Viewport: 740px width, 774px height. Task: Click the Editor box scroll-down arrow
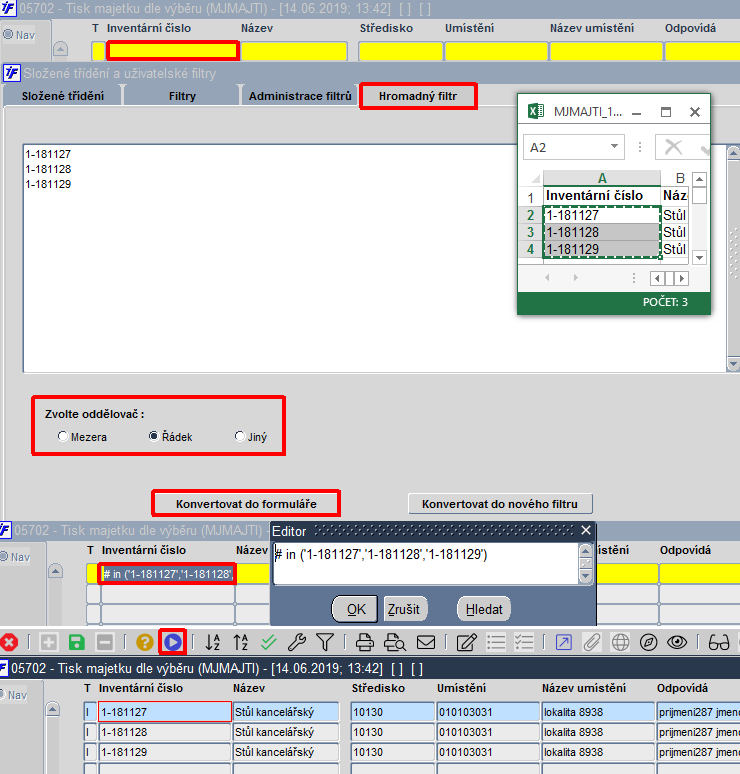pyautogui.click(x=585, y=576)
